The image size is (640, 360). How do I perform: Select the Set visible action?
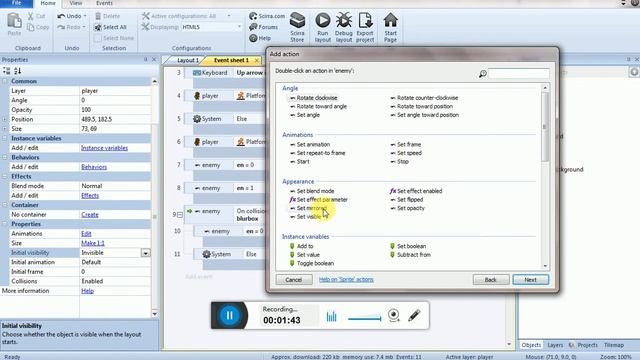pos(309,217)
